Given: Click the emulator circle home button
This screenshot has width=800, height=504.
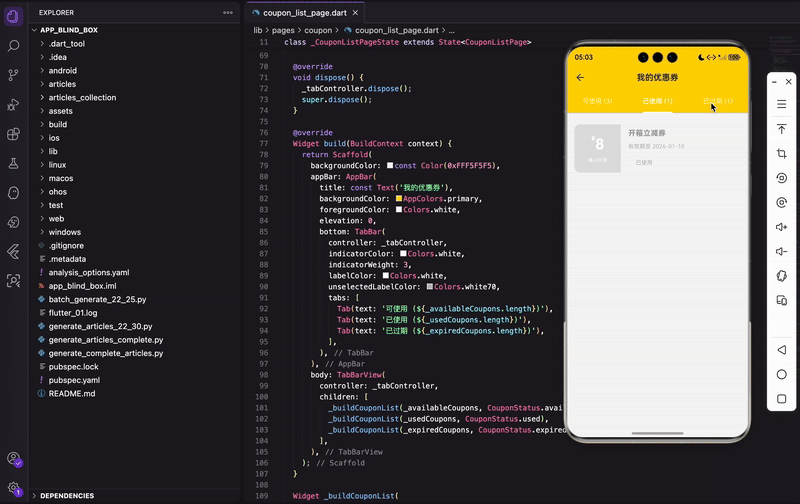Looking at the screenshot, I should click(781, 374).
